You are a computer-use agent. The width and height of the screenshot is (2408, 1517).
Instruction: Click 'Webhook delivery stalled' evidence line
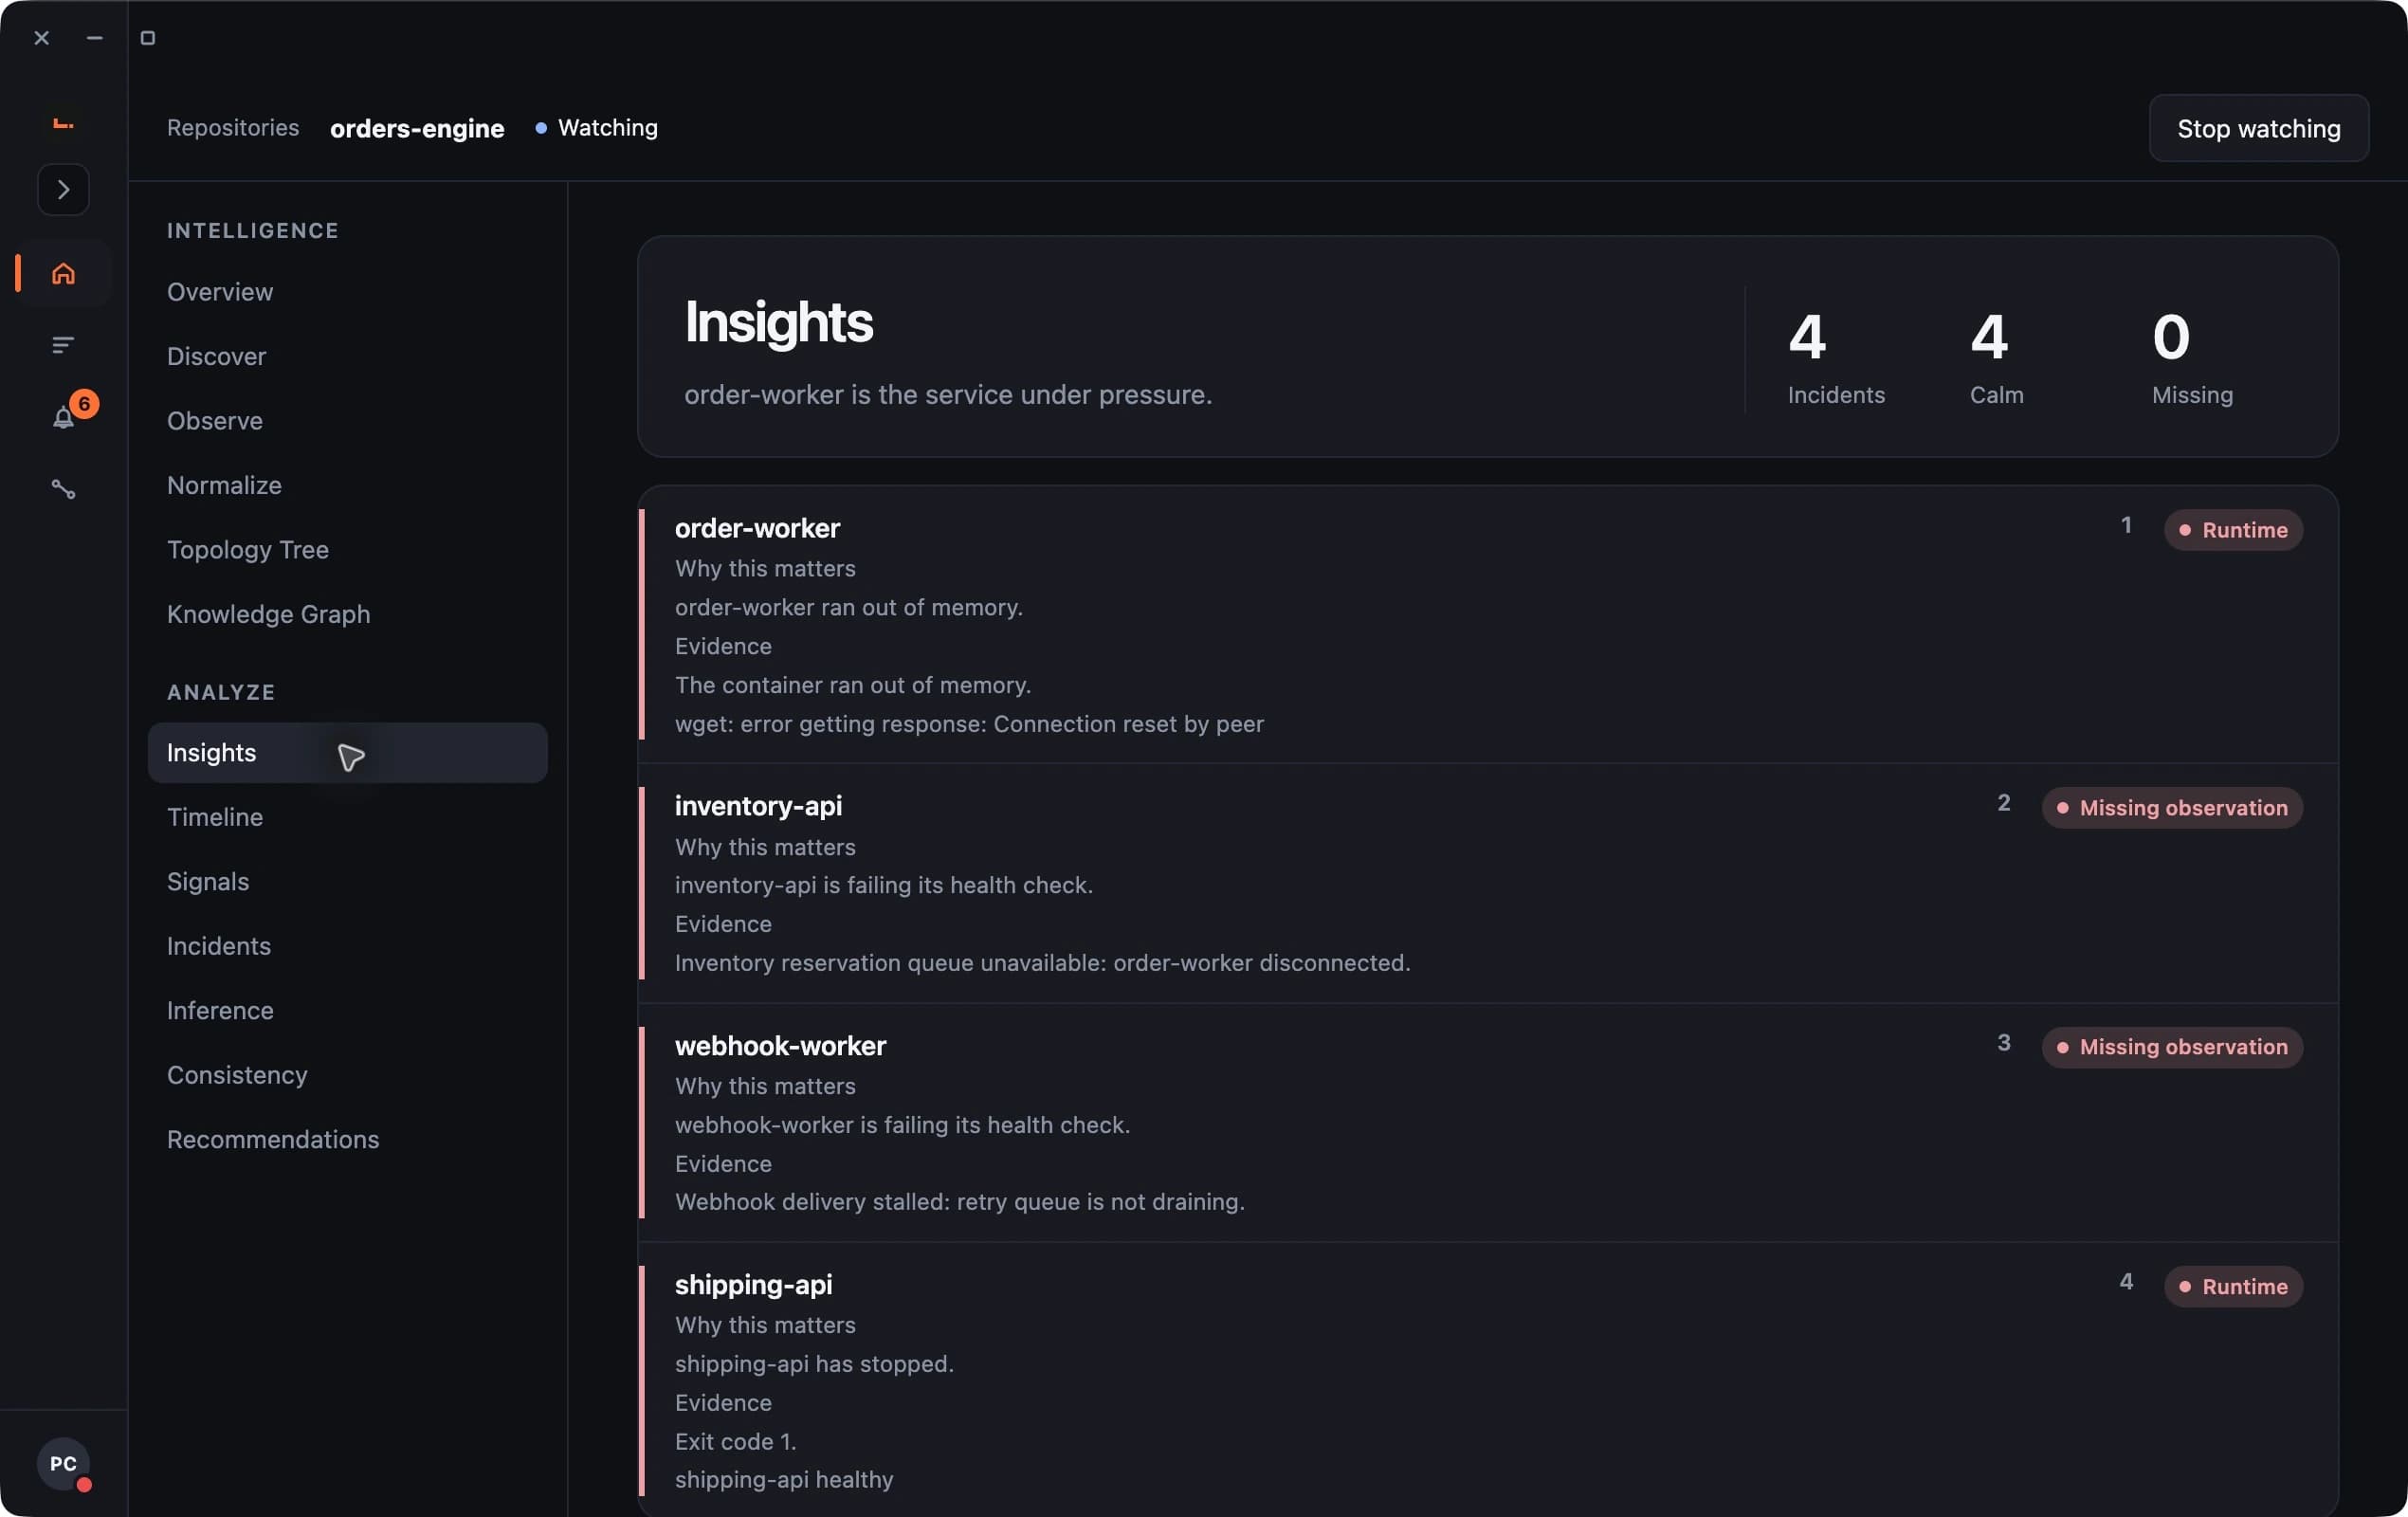pyautogui.click(x=960, y=1202)
